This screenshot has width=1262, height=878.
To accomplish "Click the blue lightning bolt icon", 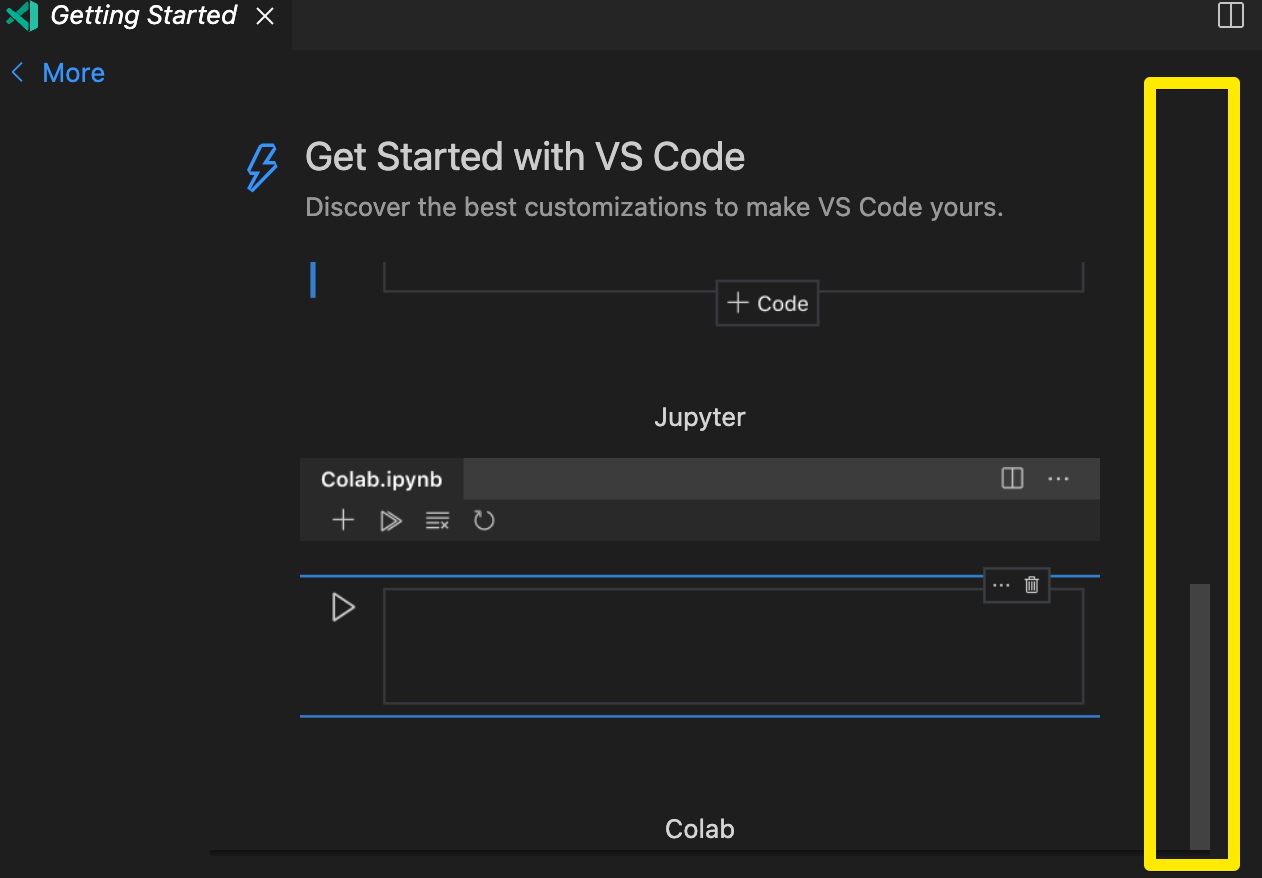I will pyautogui.click(x=262, y=167).
